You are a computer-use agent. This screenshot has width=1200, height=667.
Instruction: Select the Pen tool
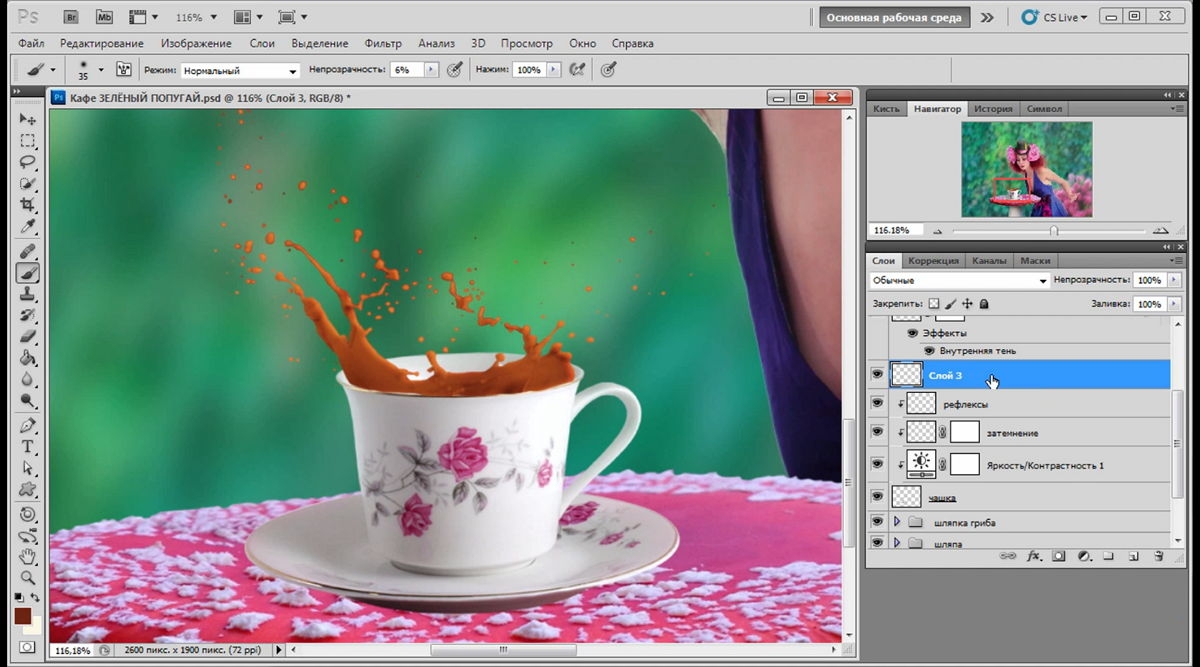[28, 425]
